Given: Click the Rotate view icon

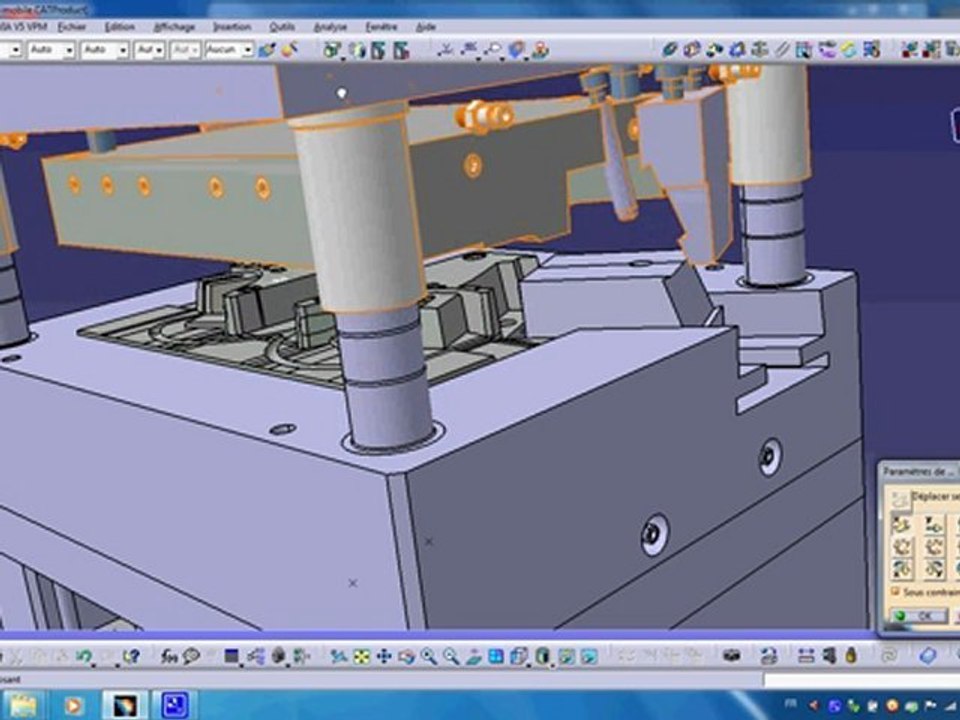Looking at the screenshot, I should [x=407, y=656].
